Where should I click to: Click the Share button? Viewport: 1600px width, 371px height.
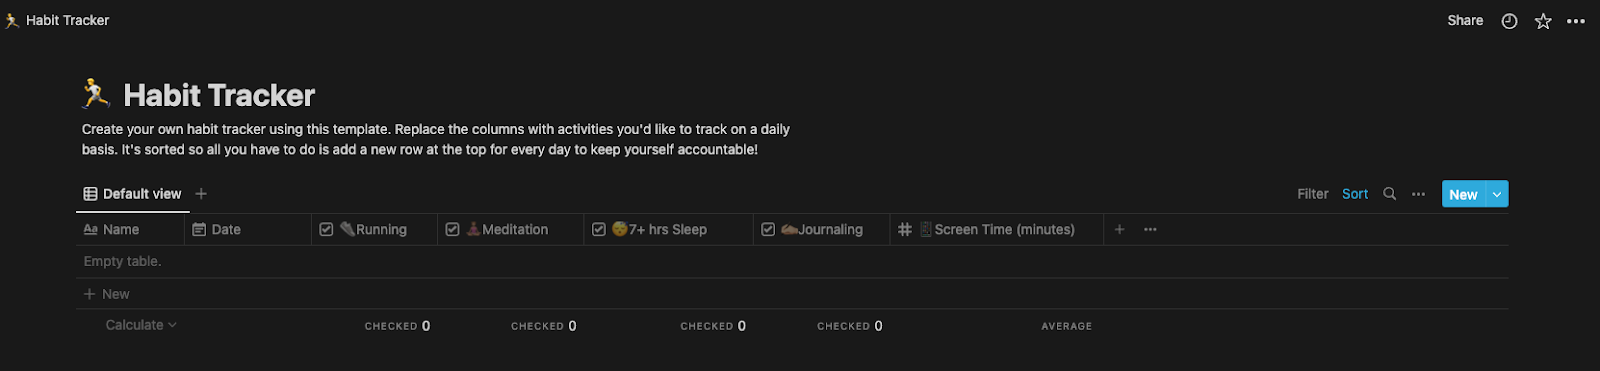tap(1465, 20)
